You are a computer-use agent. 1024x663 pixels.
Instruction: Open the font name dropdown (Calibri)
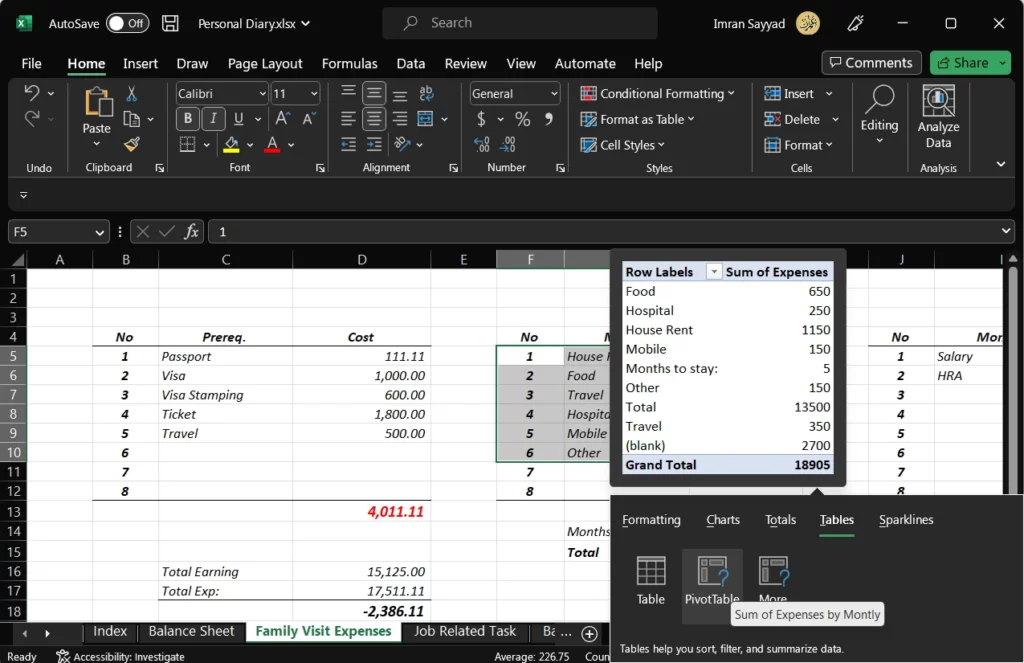(263, 94)
